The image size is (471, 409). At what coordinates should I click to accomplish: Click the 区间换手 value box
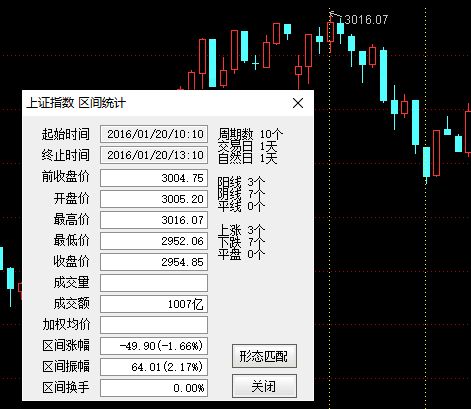click(154, 388)
